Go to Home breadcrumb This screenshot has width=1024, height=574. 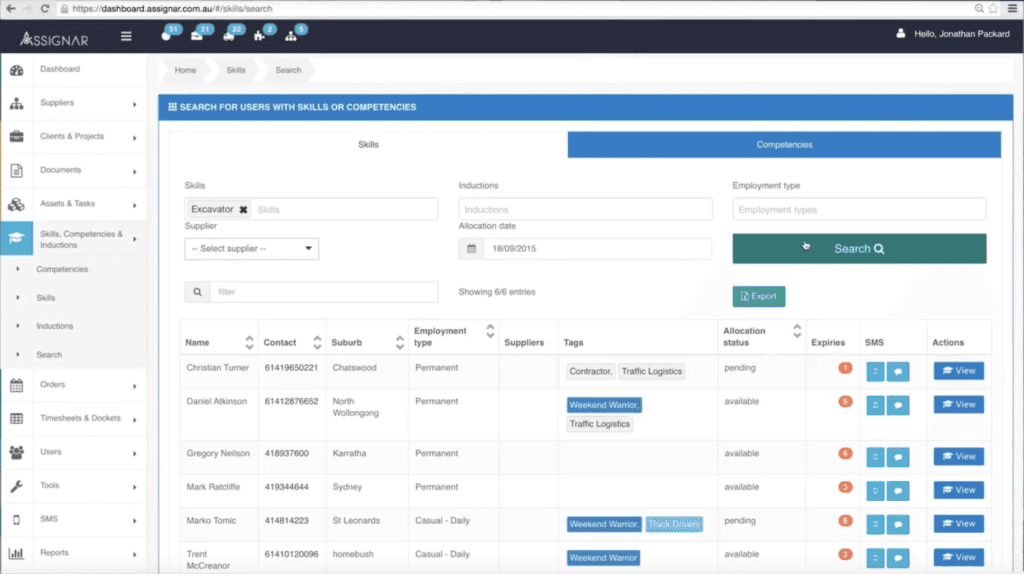click(x=185, y=70)
